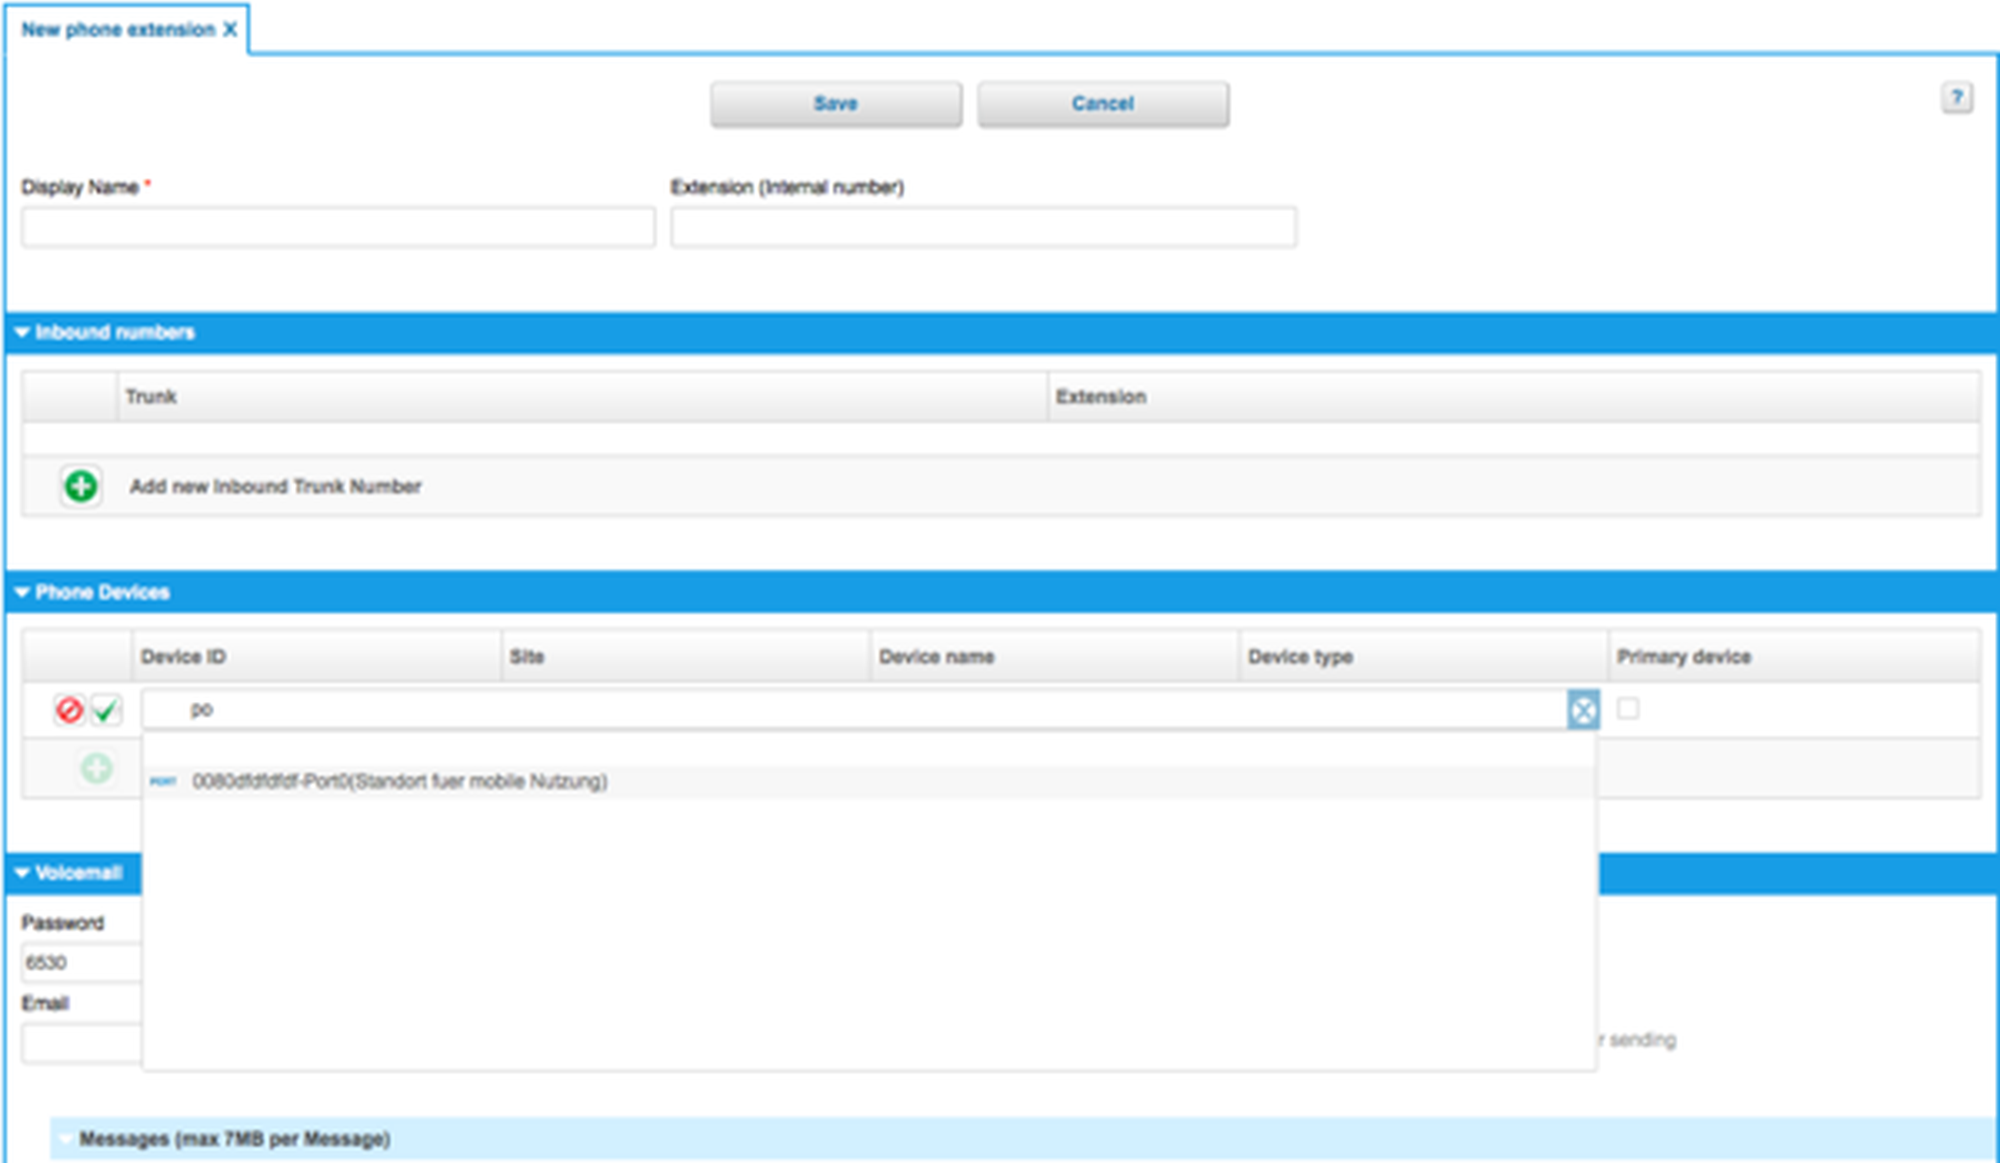Click the red cancel row icon
2000x1163 pixels.
click(x=69, y=710)
